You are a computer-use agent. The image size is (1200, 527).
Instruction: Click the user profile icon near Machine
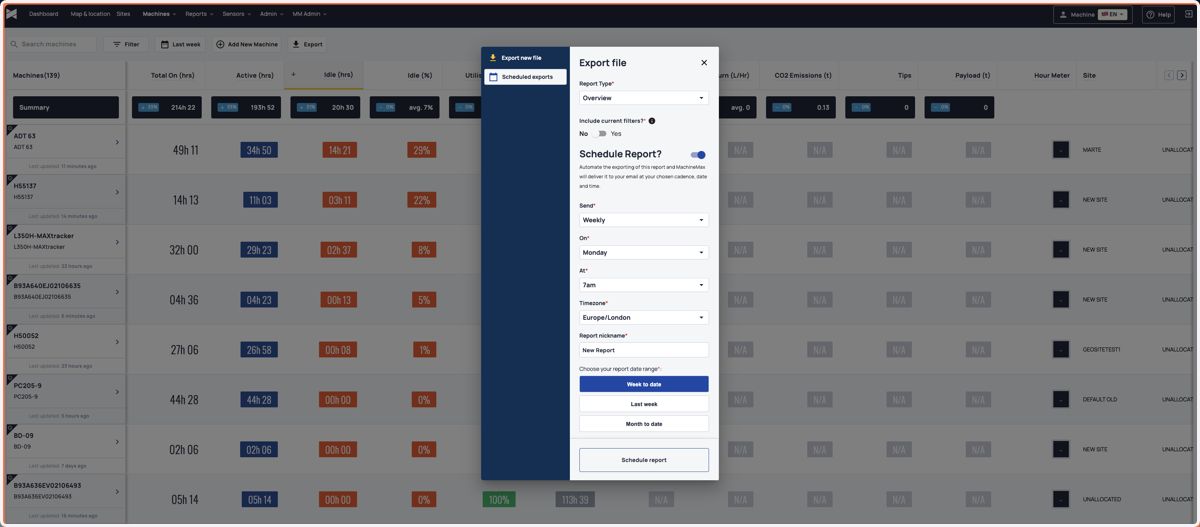tap(1063, 15)
